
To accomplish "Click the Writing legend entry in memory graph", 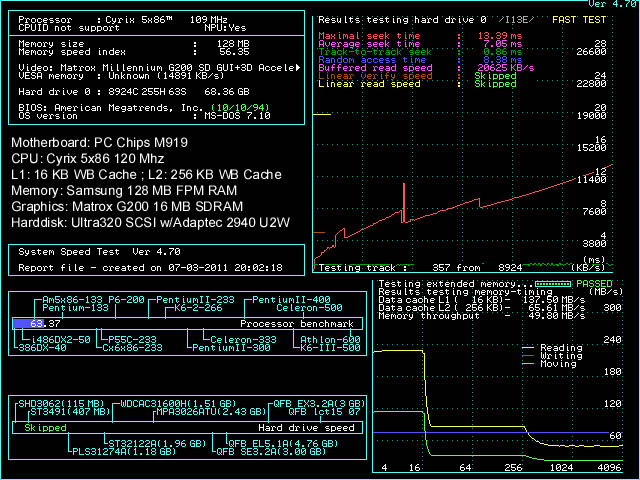I will pos(552,356).
